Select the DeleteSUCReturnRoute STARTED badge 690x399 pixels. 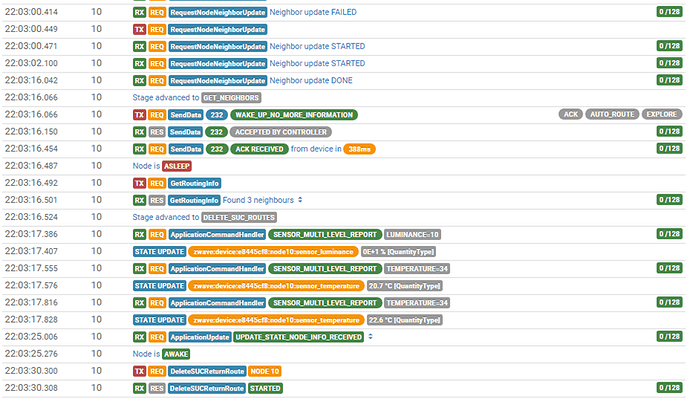pos(265,388)
